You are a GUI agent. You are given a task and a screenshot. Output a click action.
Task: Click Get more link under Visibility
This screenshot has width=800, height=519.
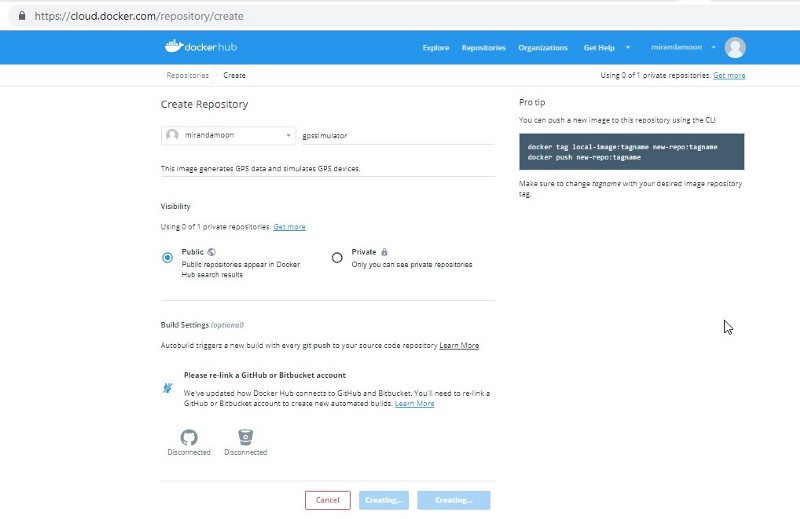[x=289, y=227]
